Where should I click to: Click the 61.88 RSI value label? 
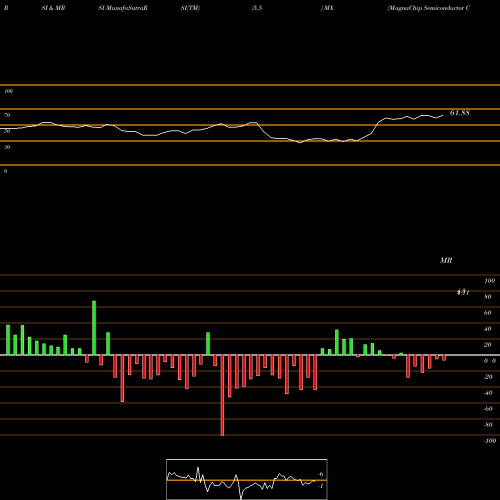[x=460, y=113]
